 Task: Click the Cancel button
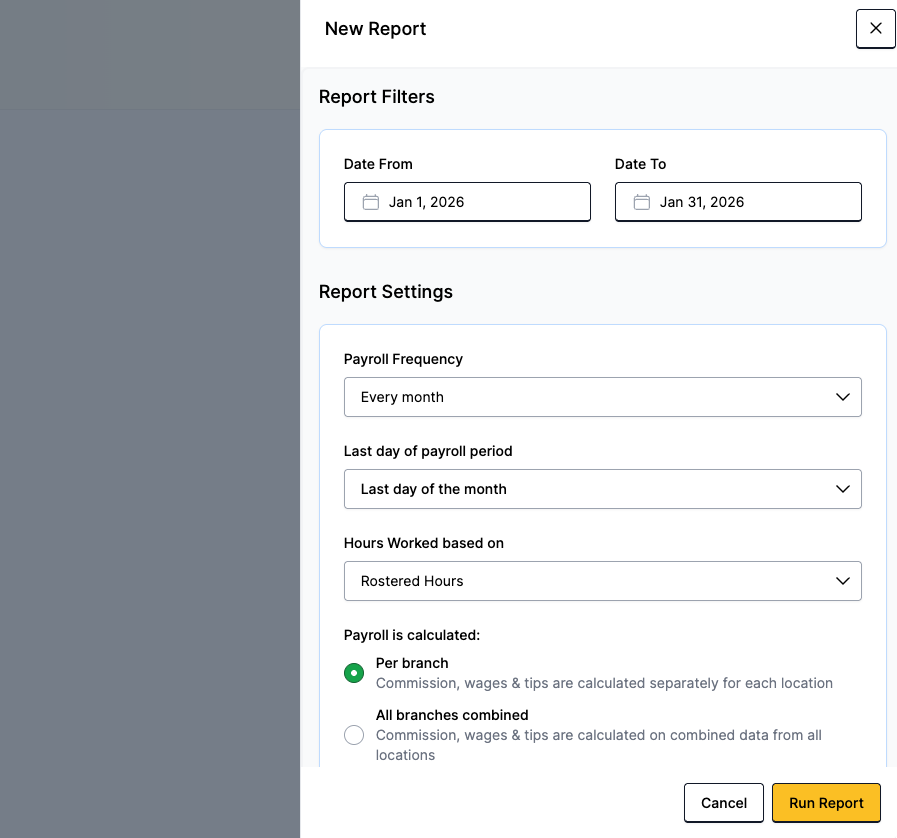click(723, 803)
